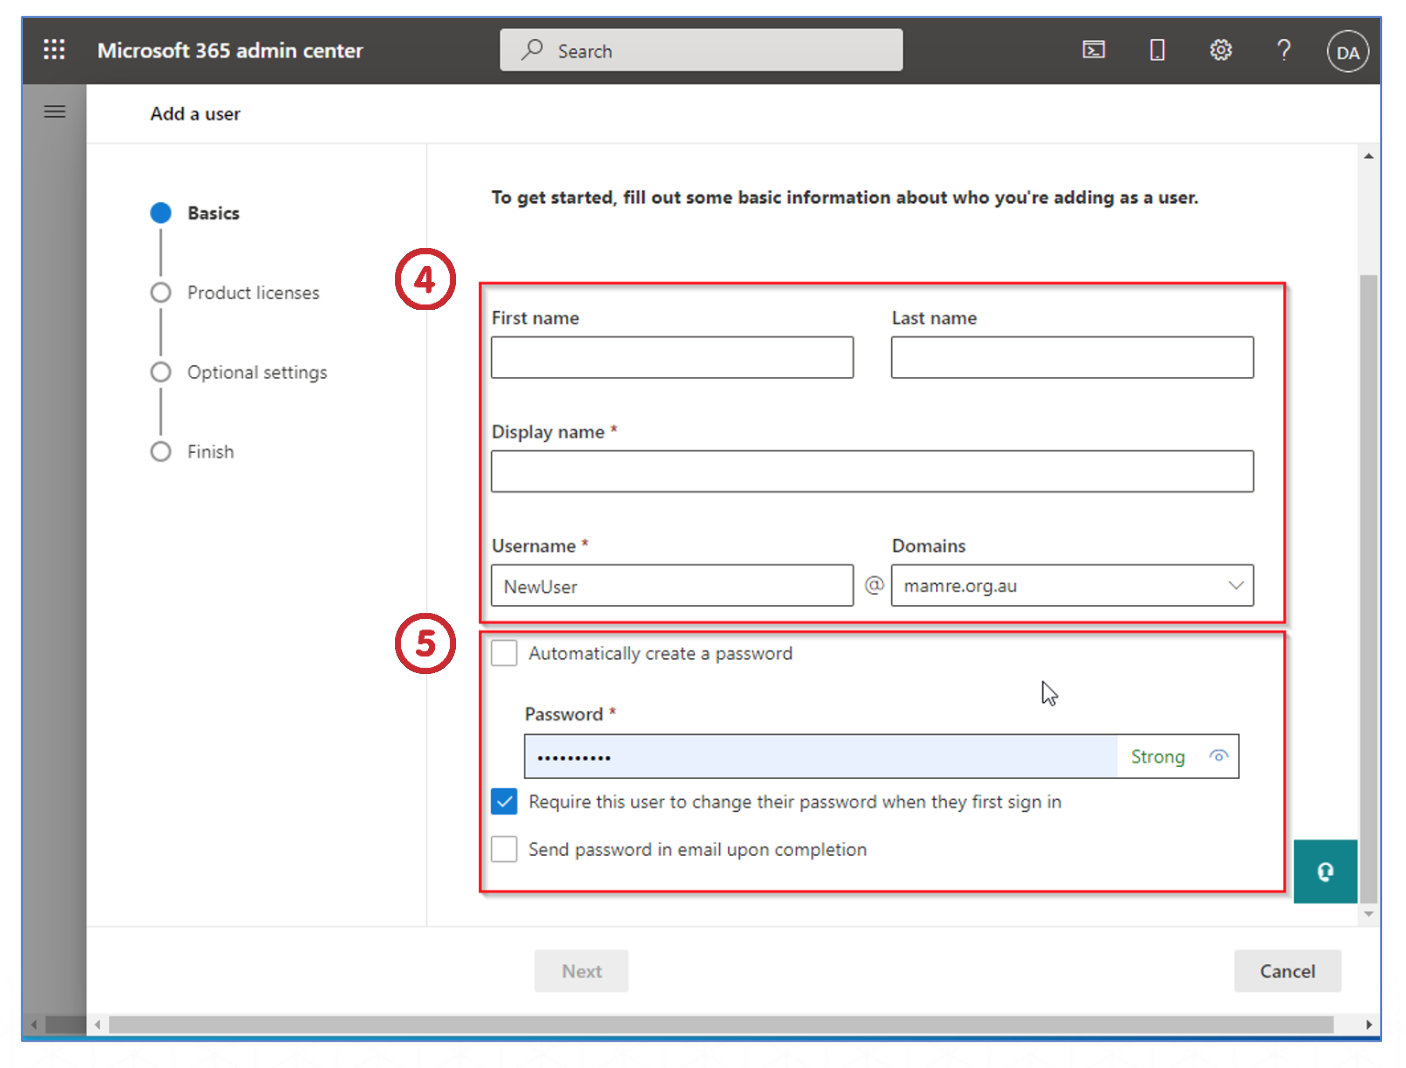The image size is (1406, 1068).
Task: Click the Cancel button
Action: click(x=1287, y=971)
